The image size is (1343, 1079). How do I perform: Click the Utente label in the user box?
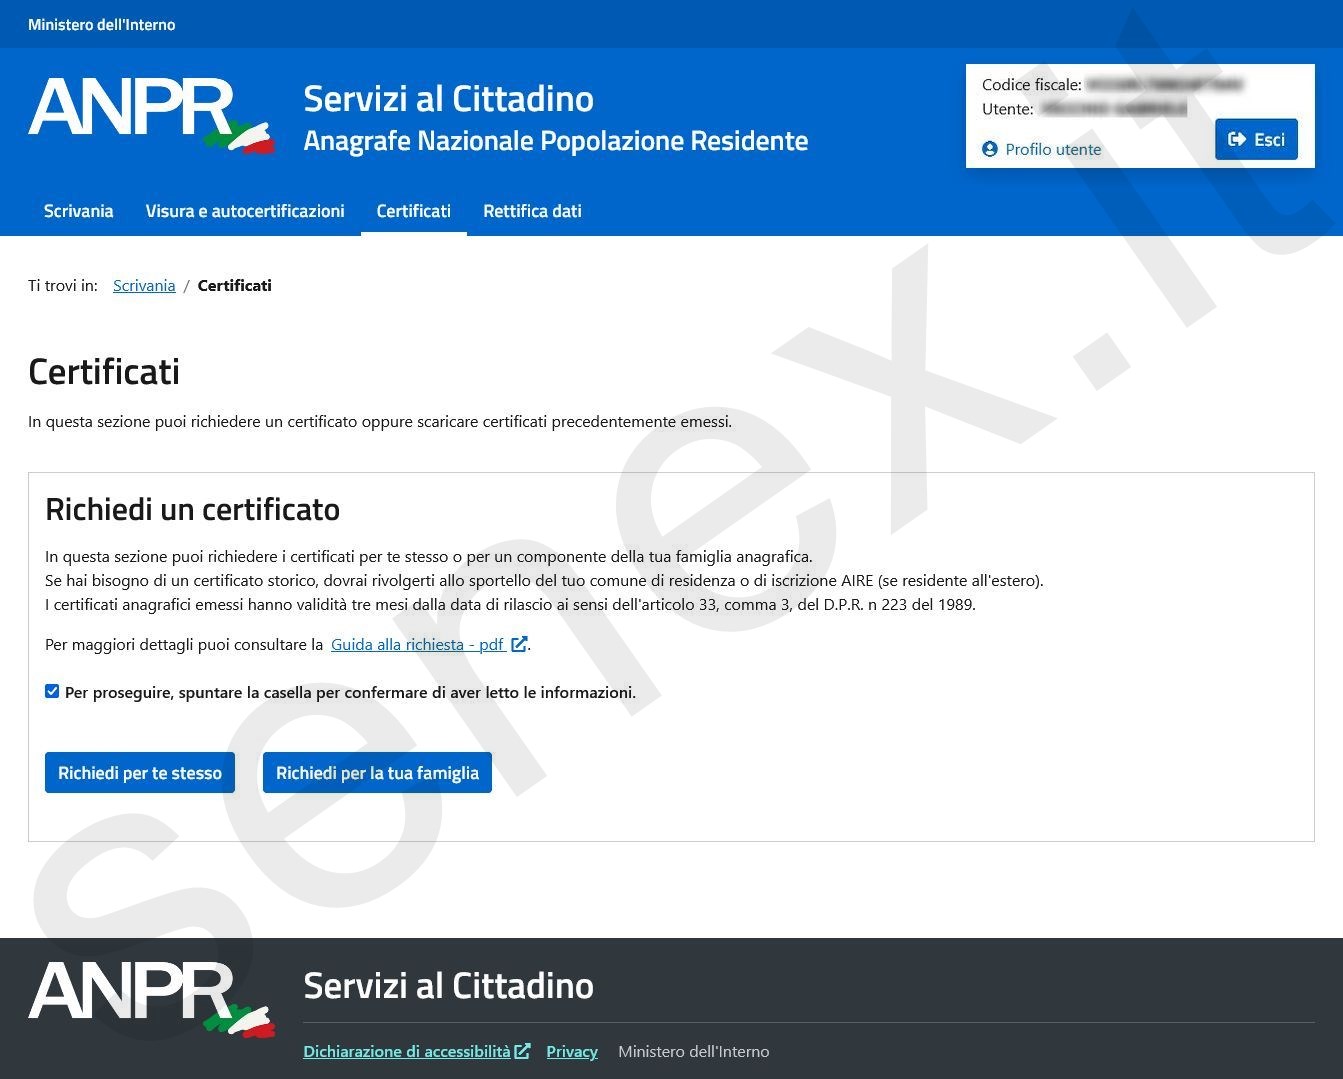(1008, 109)
